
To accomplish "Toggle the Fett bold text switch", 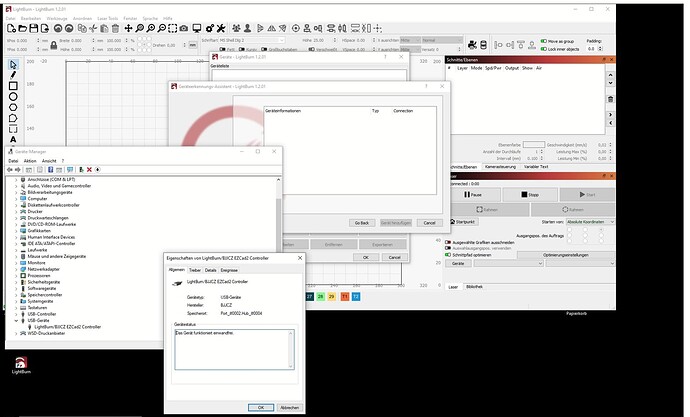I will (x=222, y=49).
